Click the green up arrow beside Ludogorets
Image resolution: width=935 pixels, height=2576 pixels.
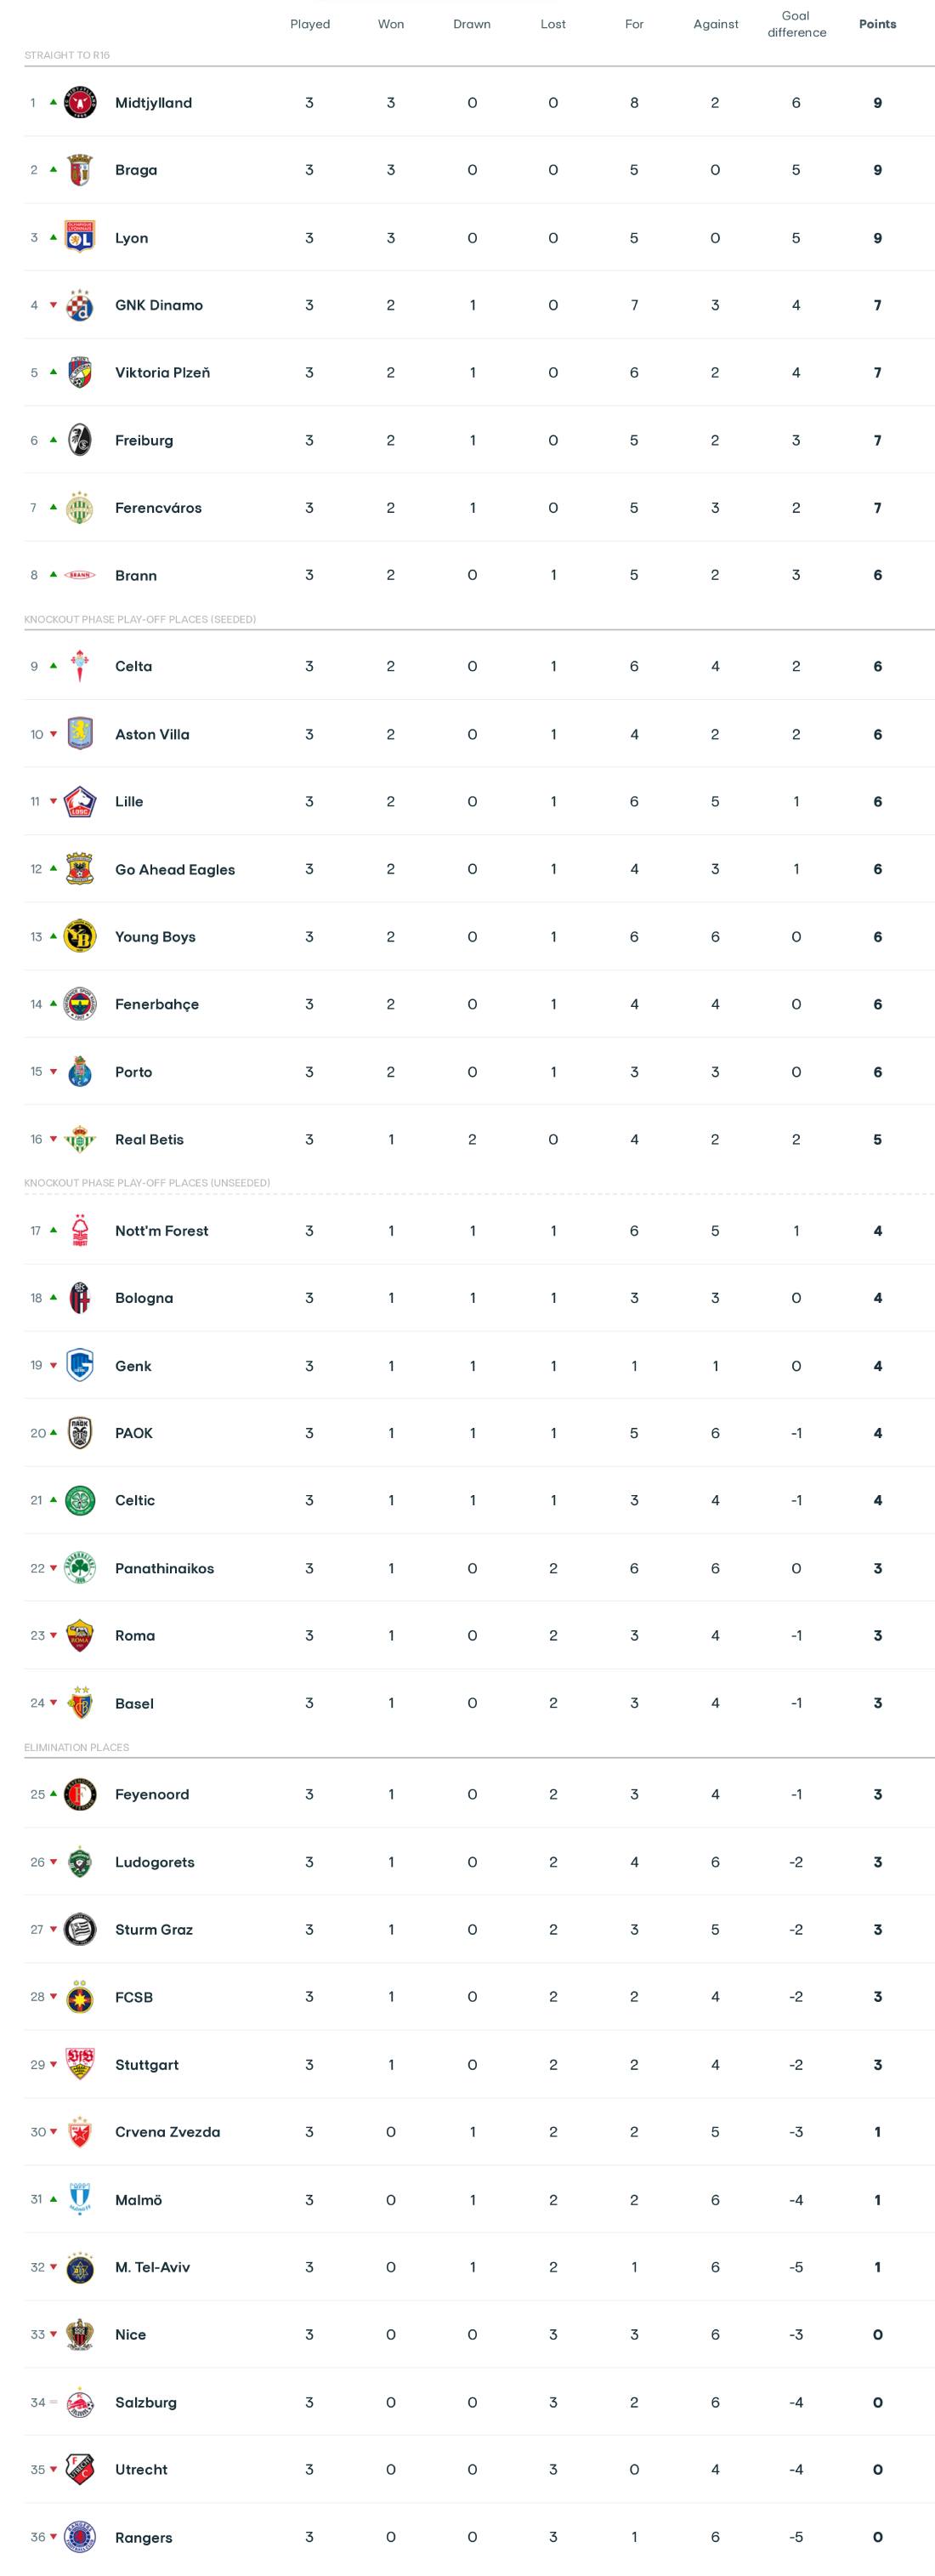pyautogui.click(x=54, y=1861)
